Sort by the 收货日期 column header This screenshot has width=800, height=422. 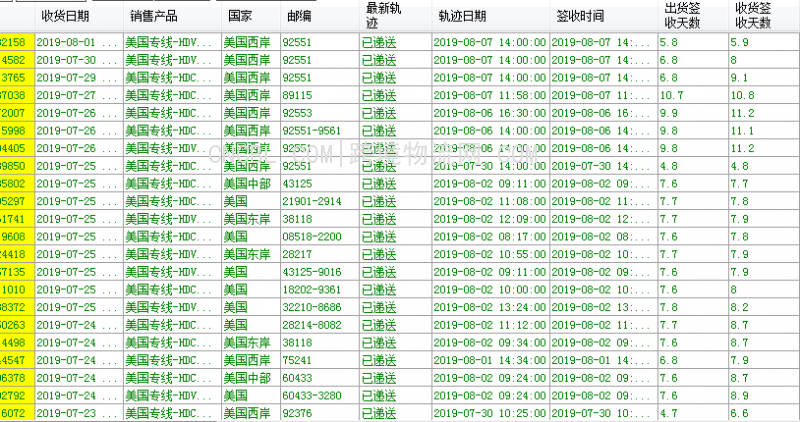click(x=65, y=16)
